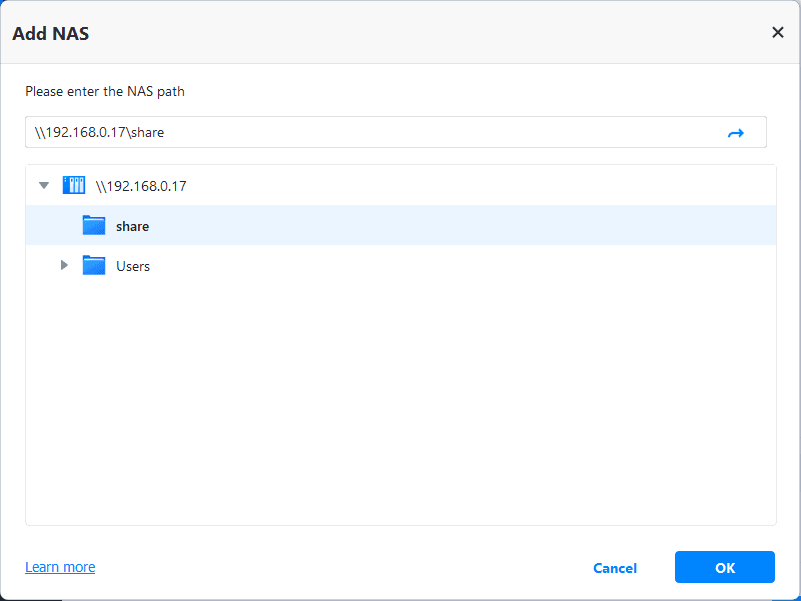The image size is (801, 601).
Task: Collapse the \\192.168.0.17 tree node
Action: click(x=44, y=185)
